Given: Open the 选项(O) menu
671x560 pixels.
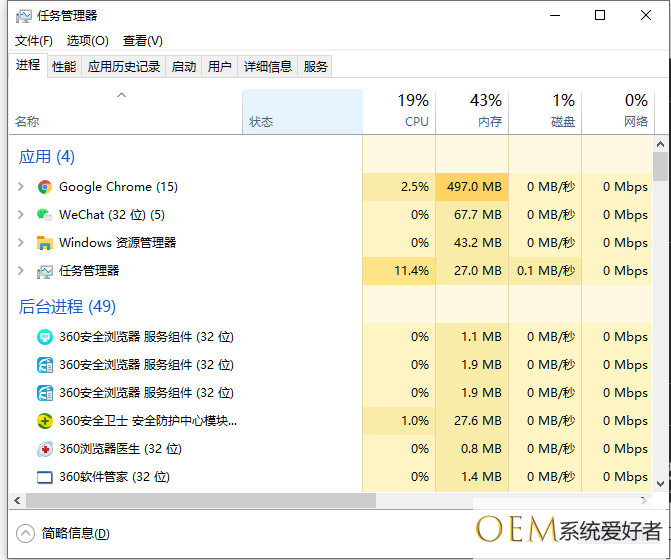Looking at the screenshot, I should tap(87, 41).
